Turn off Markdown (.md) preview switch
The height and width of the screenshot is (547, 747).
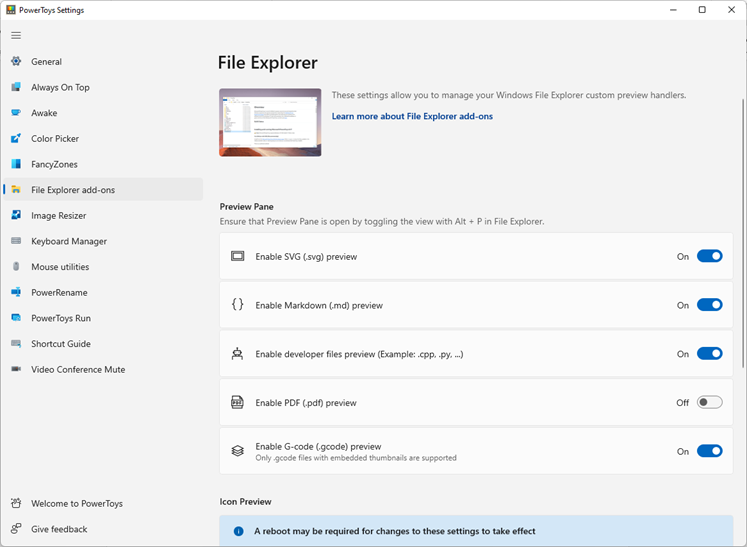tap(709, 305)
